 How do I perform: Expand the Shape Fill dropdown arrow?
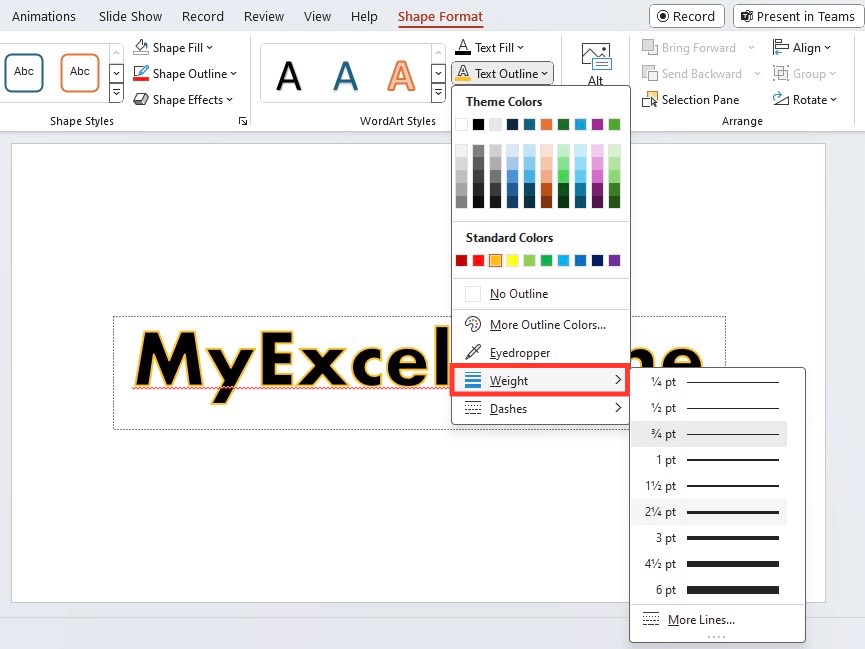(210, 48)
